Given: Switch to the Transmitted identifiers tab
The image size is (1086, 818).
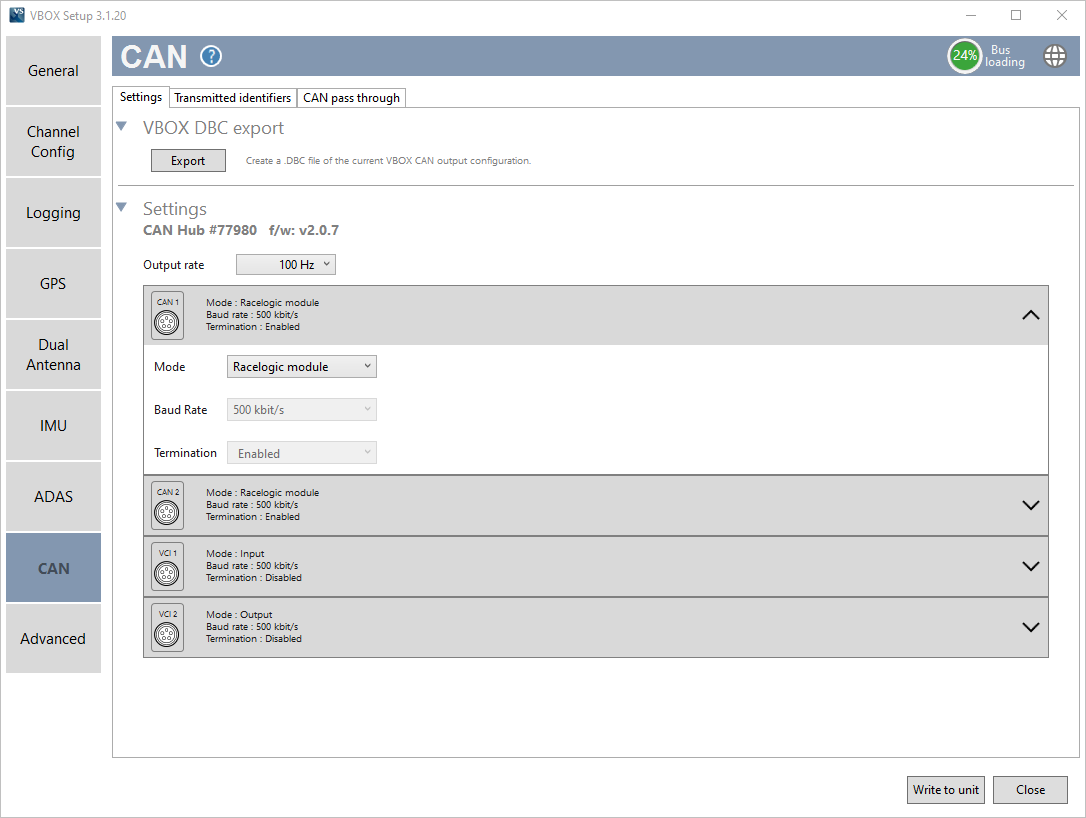Looking at the screenshot, I should tap(233, 98).
